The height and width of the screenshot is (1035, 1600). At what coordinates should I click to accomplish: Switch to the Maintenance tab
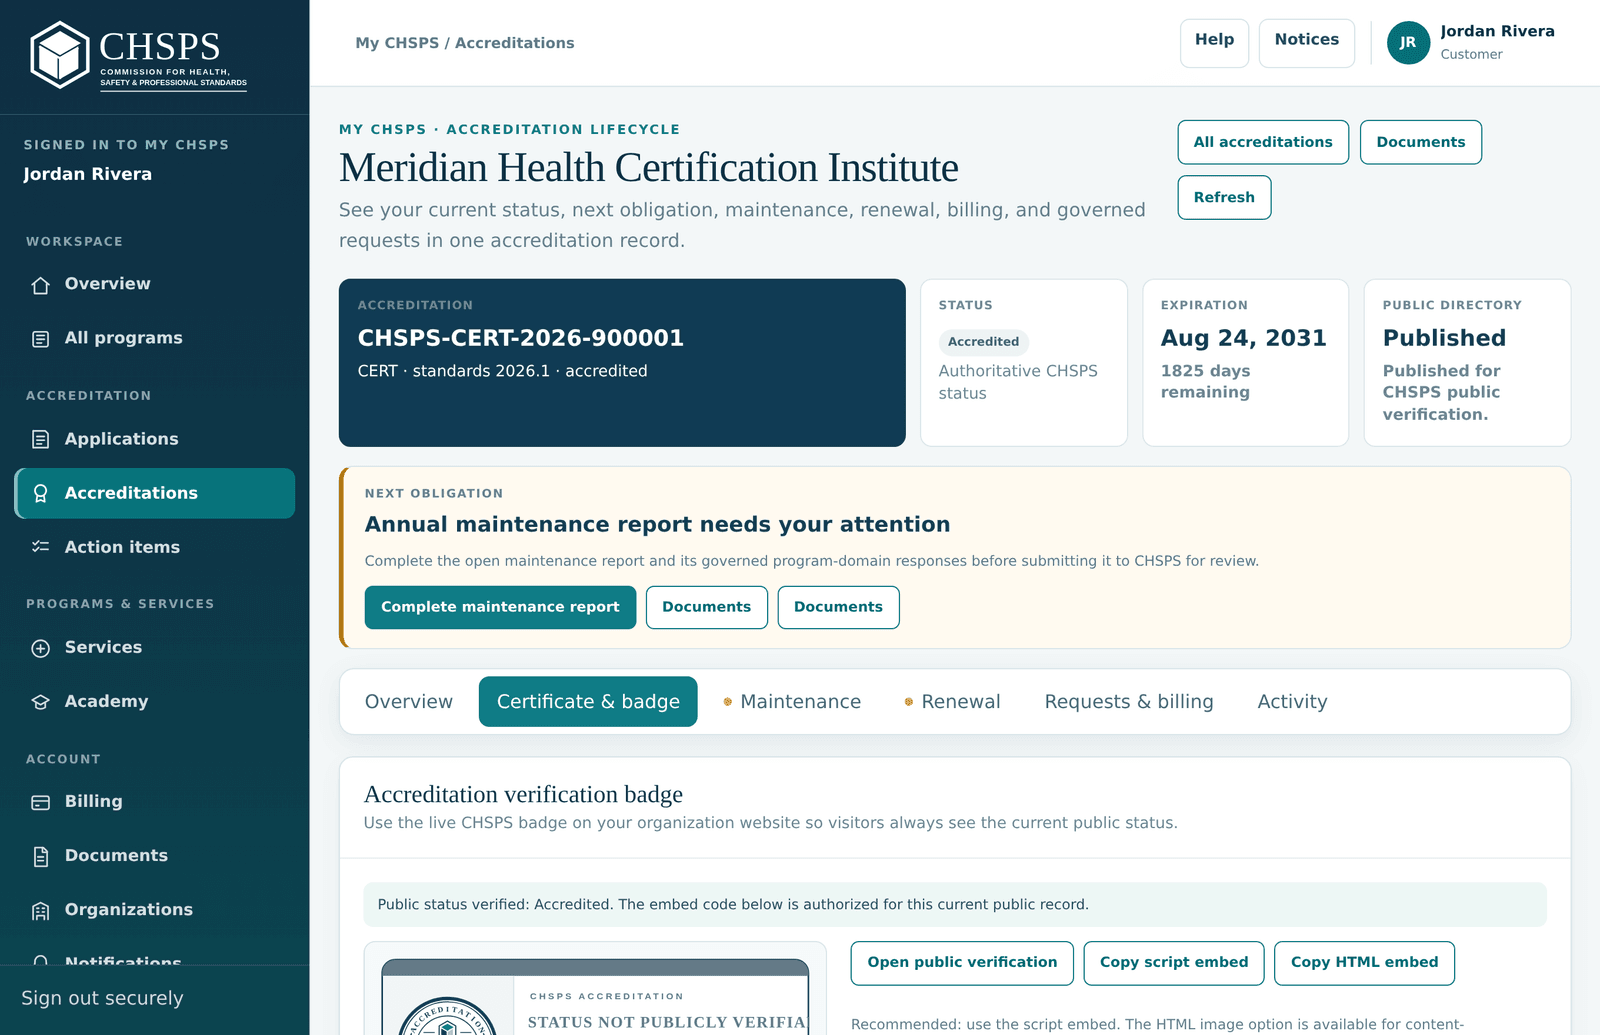tap(791, 702)
